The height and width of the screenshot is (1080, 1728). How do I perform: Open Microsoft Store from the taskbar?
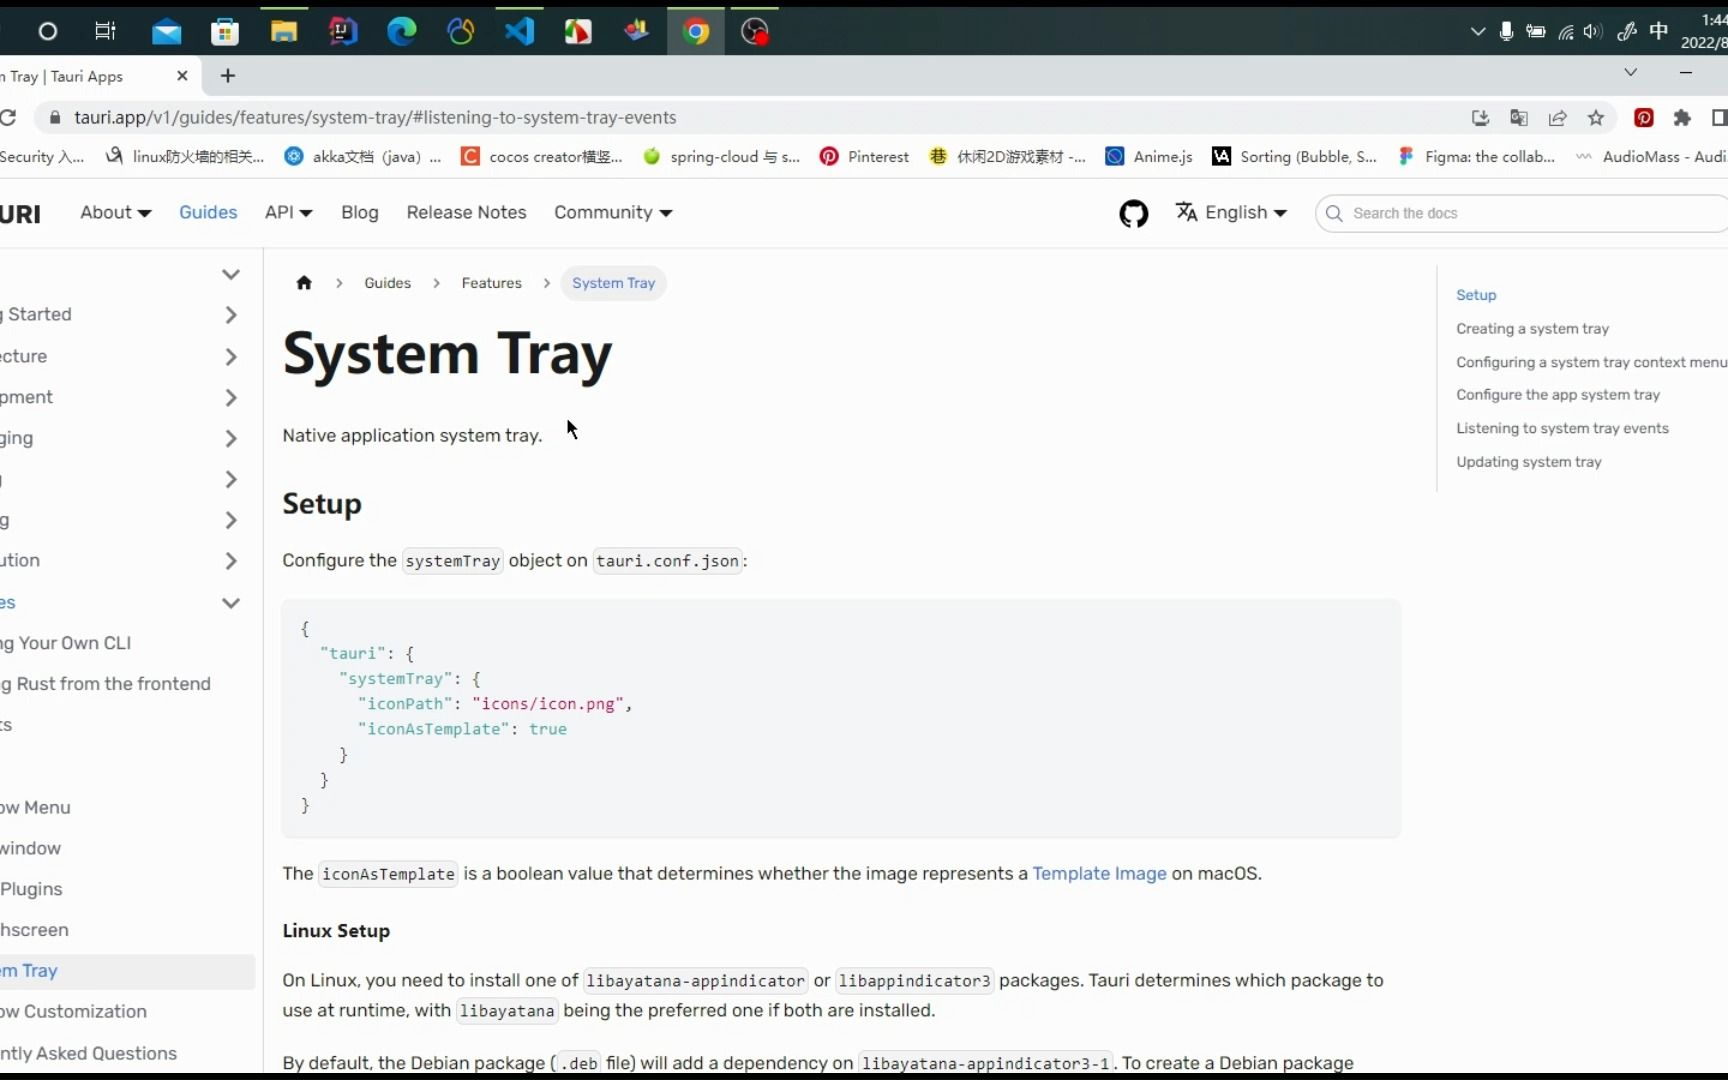pos(225,33)
